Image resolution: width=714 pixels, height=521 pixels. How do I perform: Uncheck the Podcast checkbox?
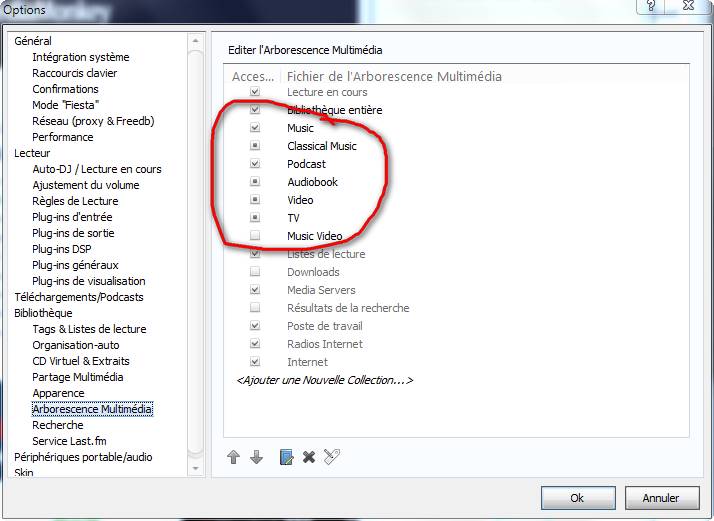point(255,164)
